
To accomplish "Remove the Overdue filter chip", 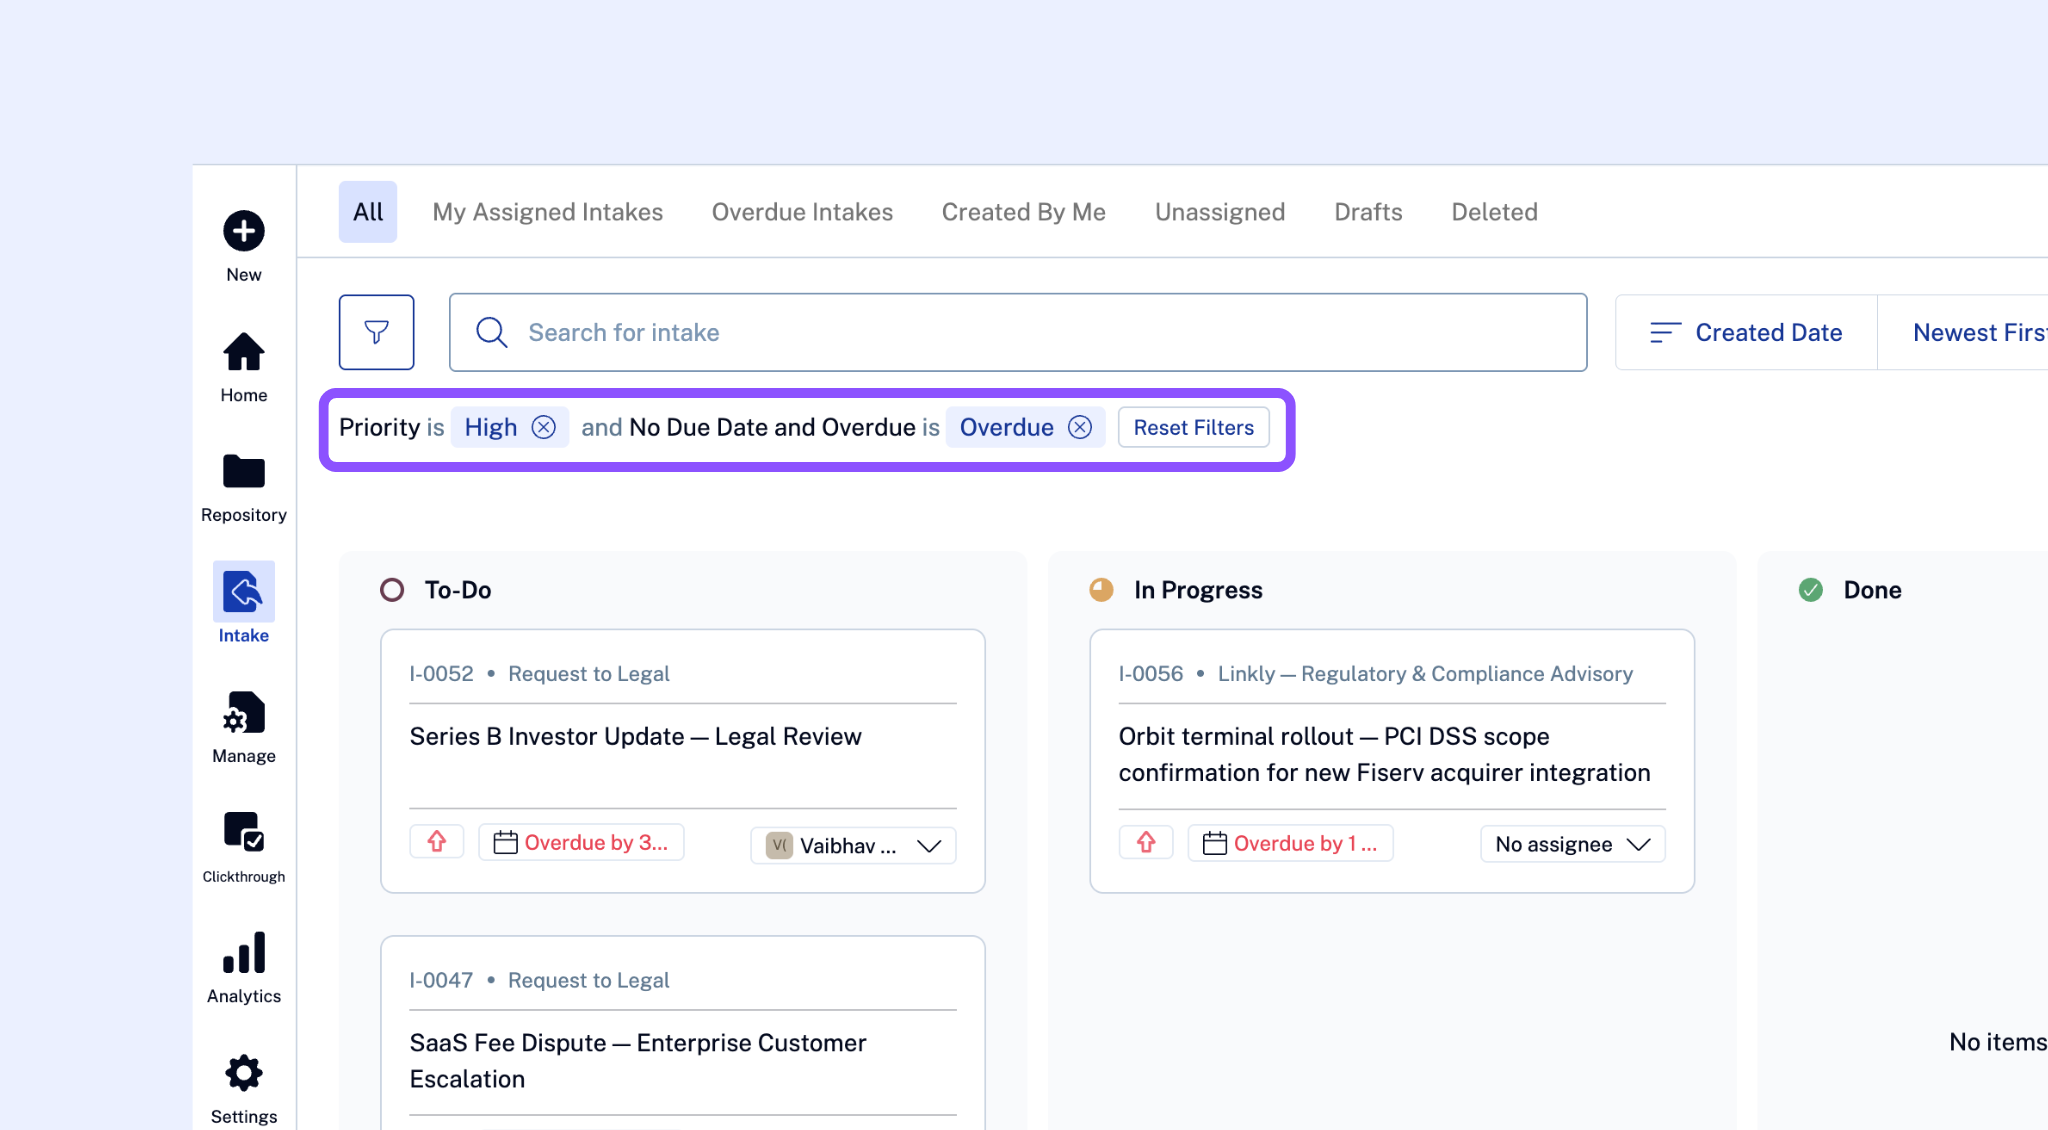I will pos(1080,427).
